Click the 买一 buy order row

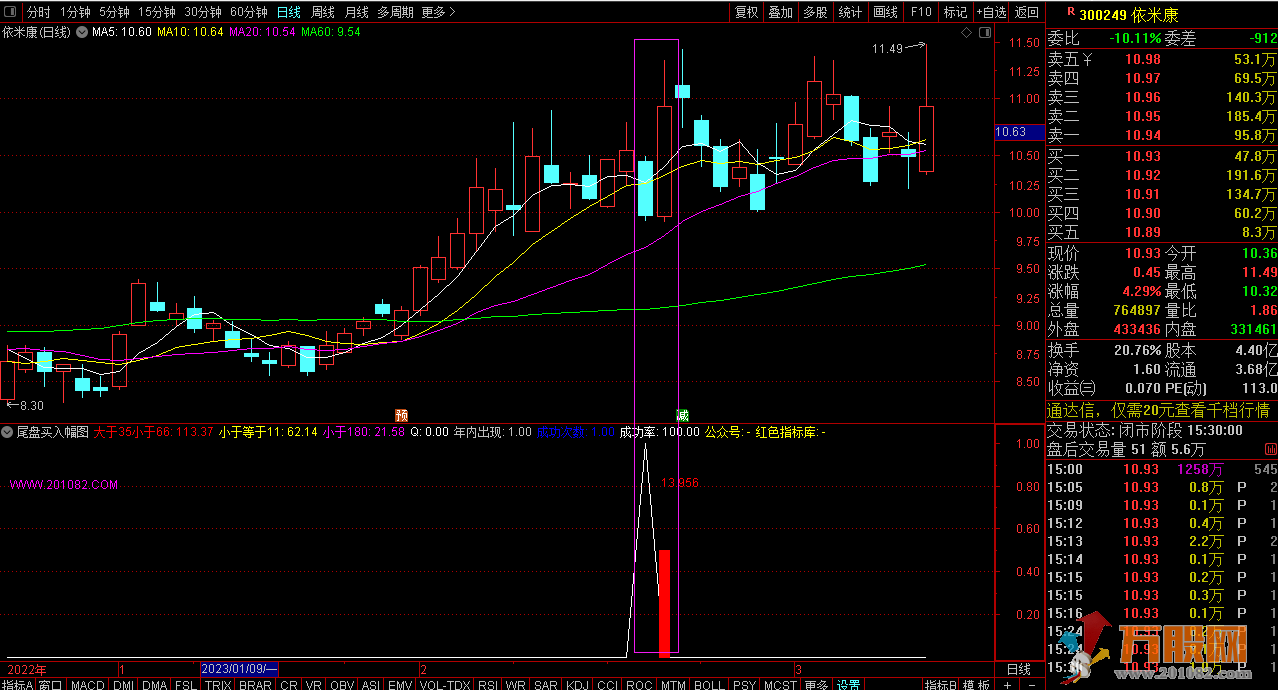click(x=1161, y=157)
